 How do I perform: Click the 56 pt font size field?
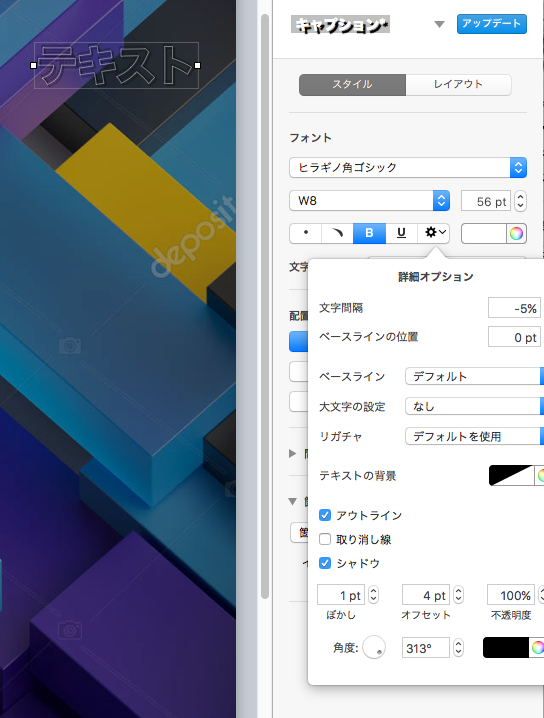pos(486,201)
